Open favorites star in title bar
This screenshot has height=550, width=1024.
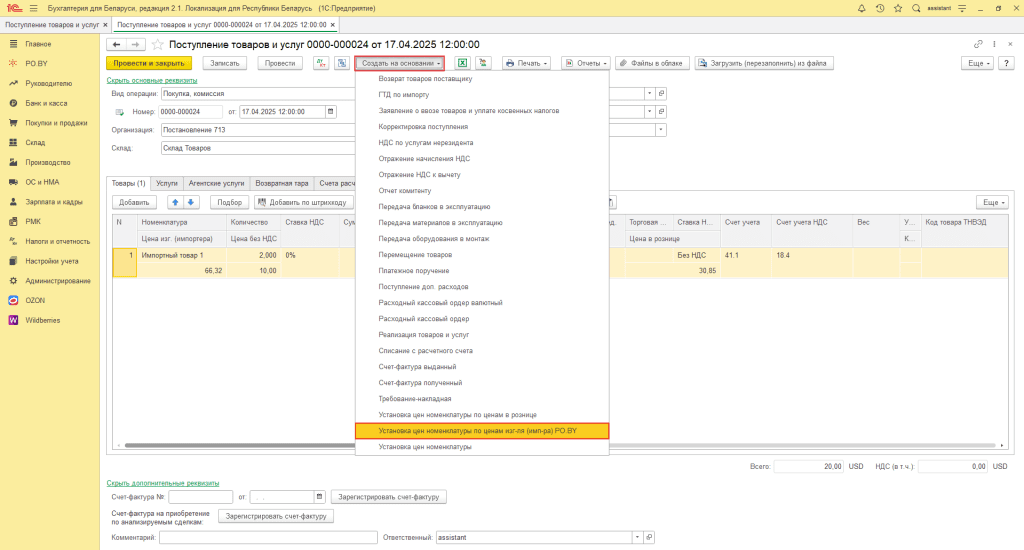[898, 8]
